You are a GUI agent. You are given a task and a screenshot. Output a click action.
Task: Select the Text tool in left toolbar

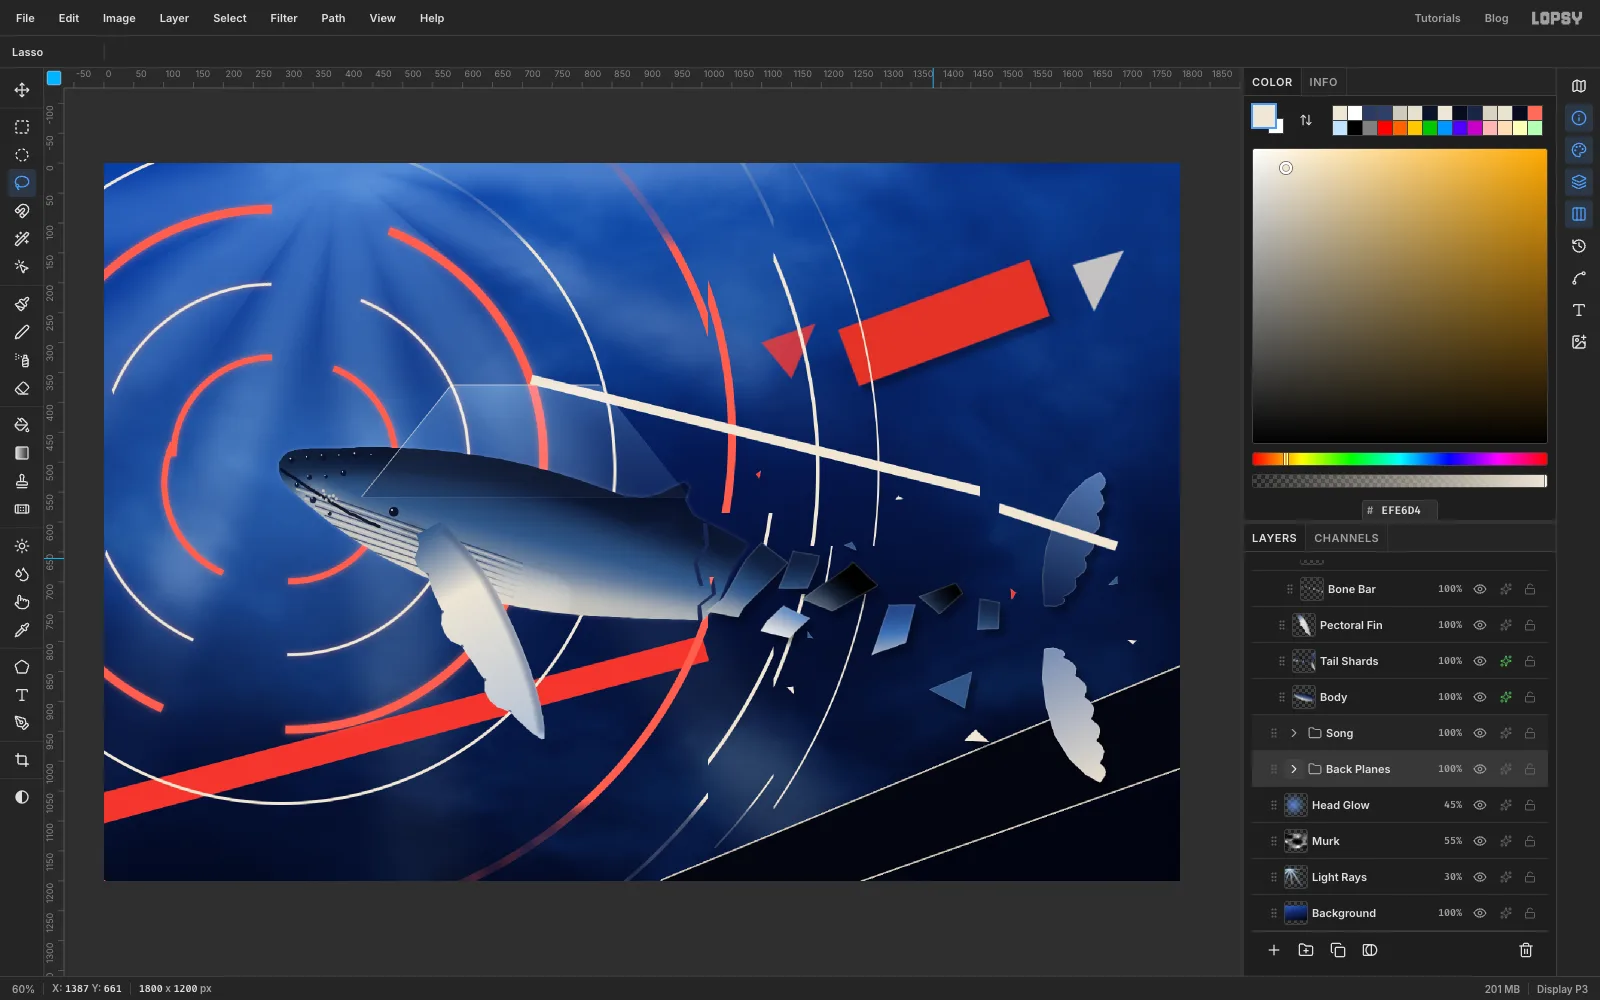coord(22,695)
